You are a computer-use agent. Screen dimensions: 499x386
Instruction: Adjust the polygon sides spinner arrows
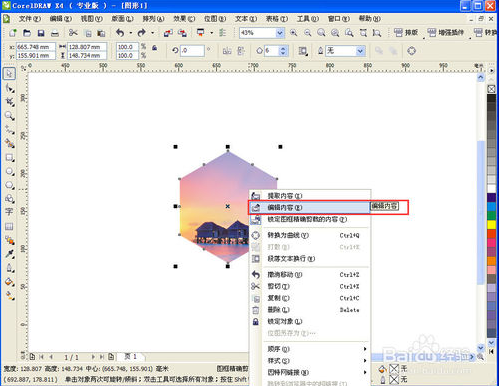tap(283, 51)
